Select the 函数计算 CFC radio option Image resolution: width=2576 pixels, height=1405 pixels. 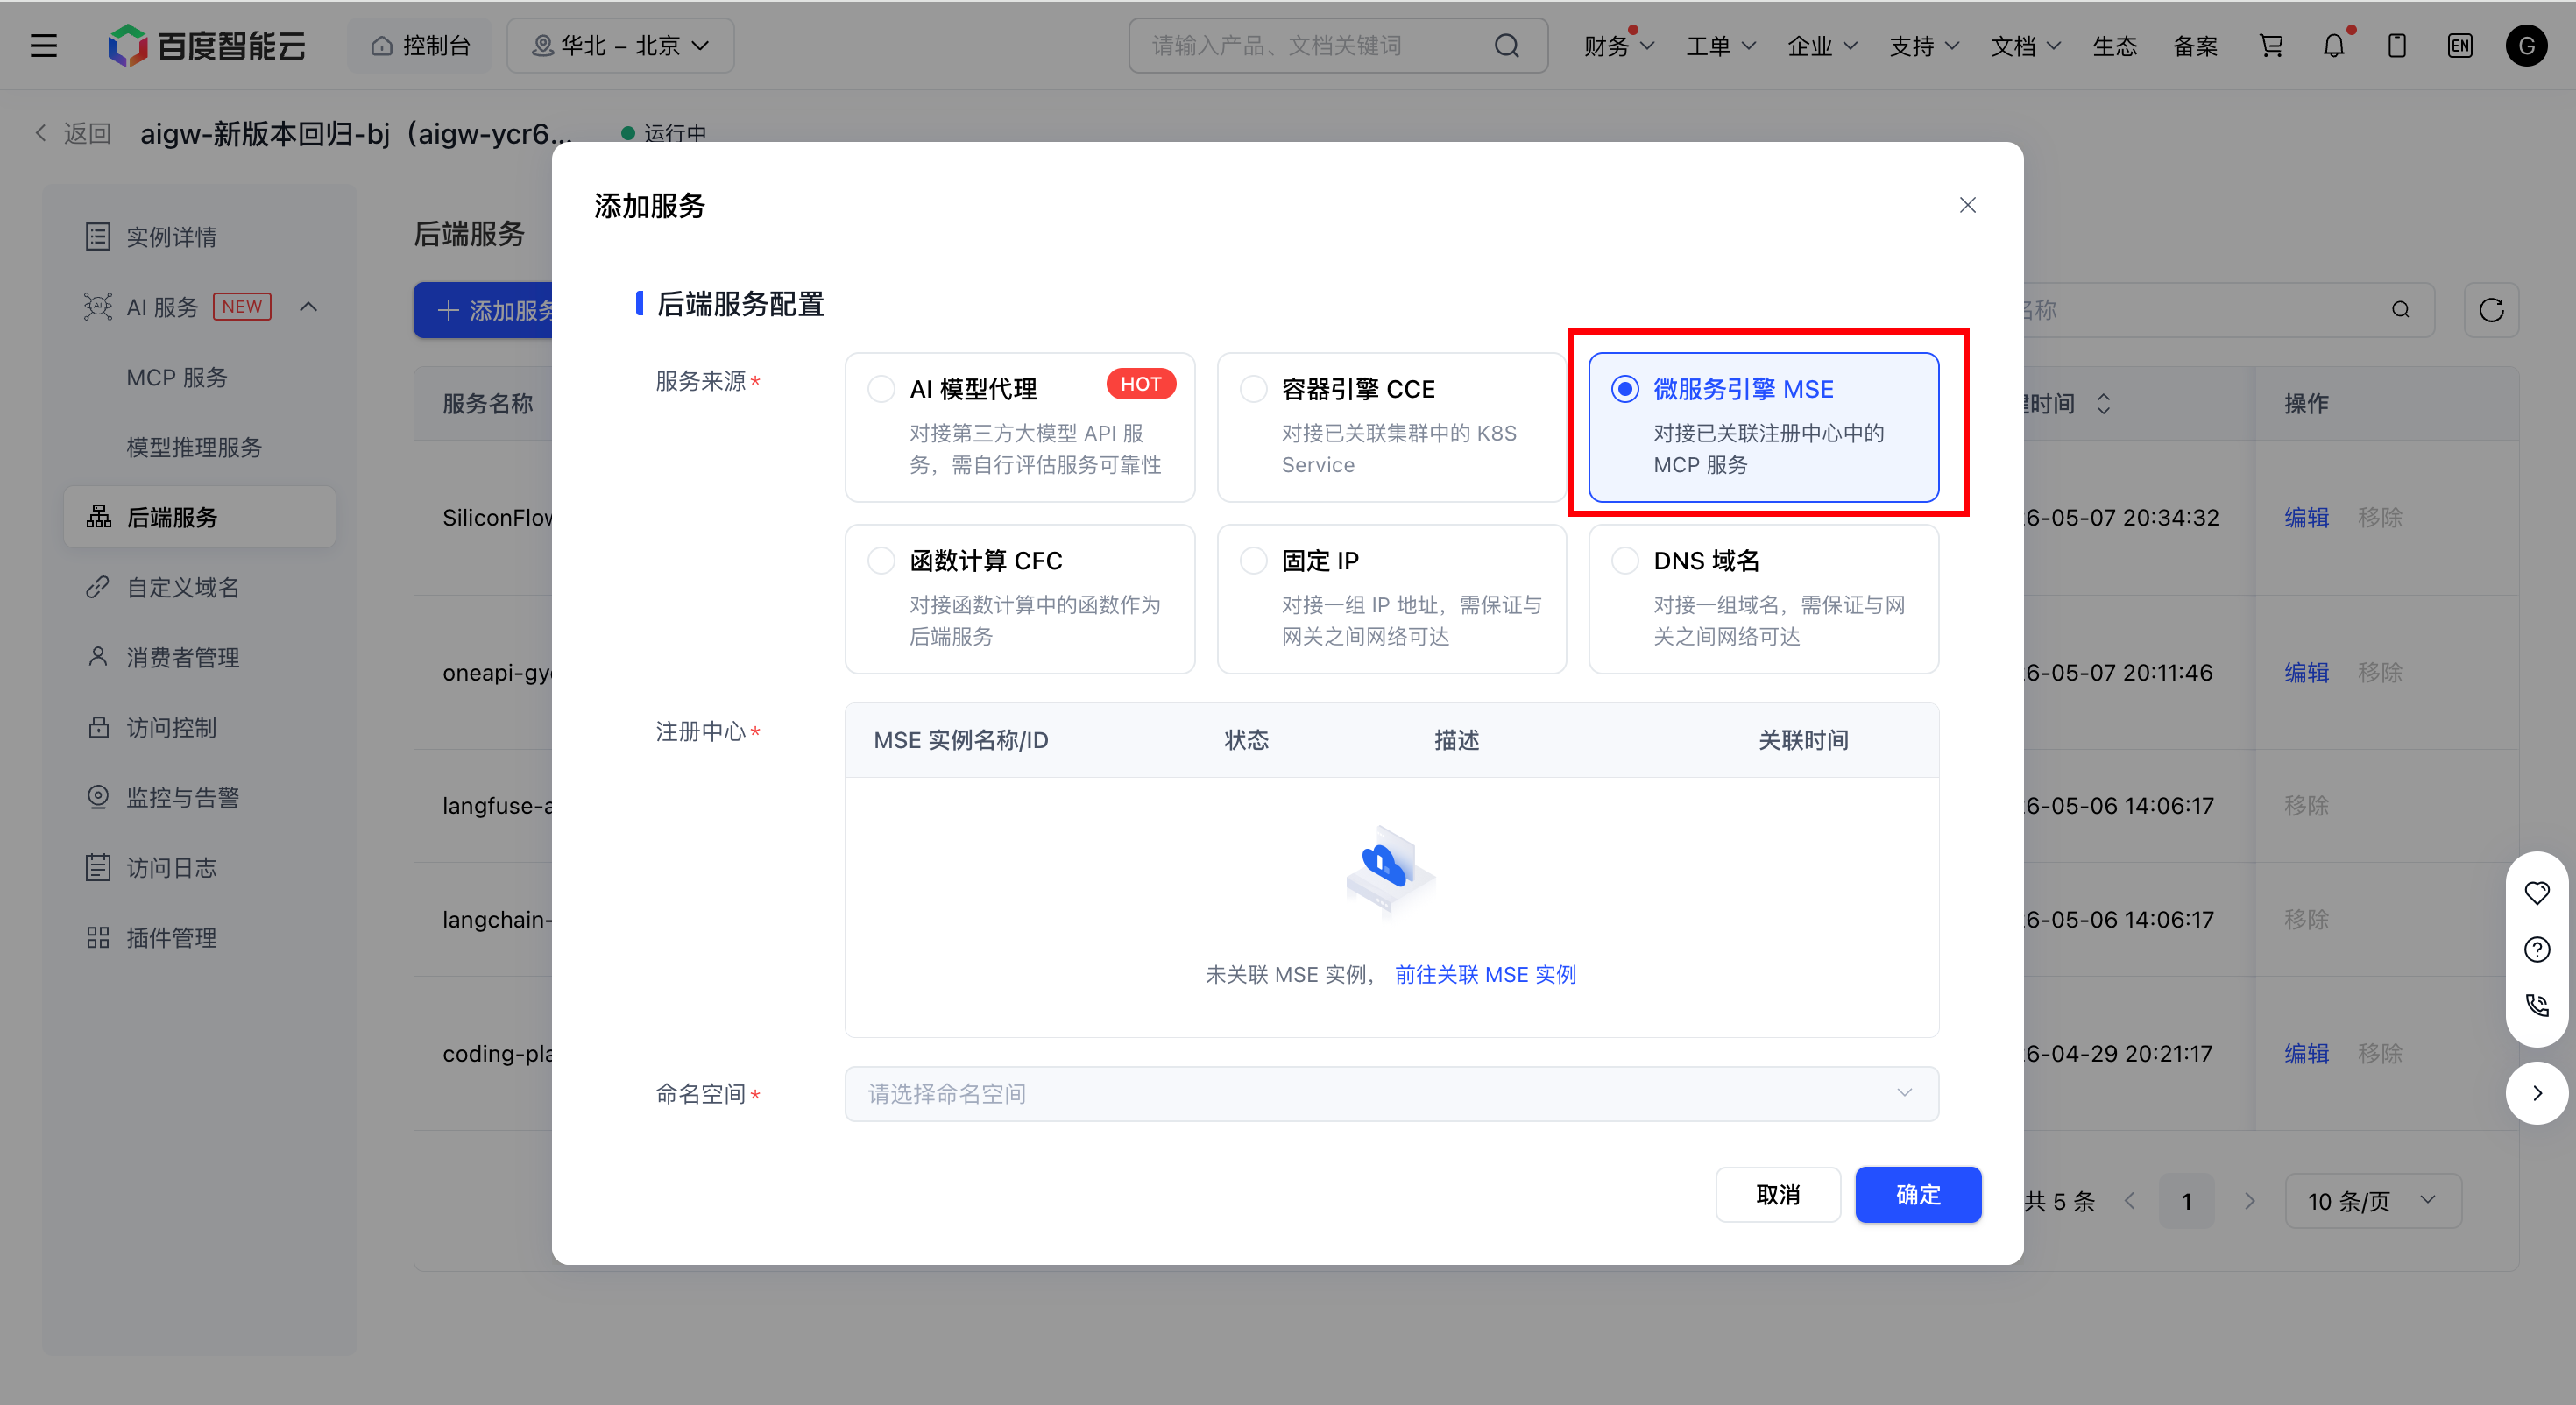(x=881, y=561)
